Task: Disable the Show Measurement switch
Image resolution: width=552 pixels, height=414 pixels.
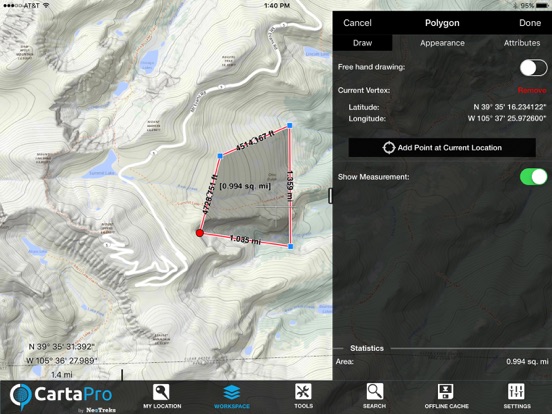Action: click(x=533, y=176)
